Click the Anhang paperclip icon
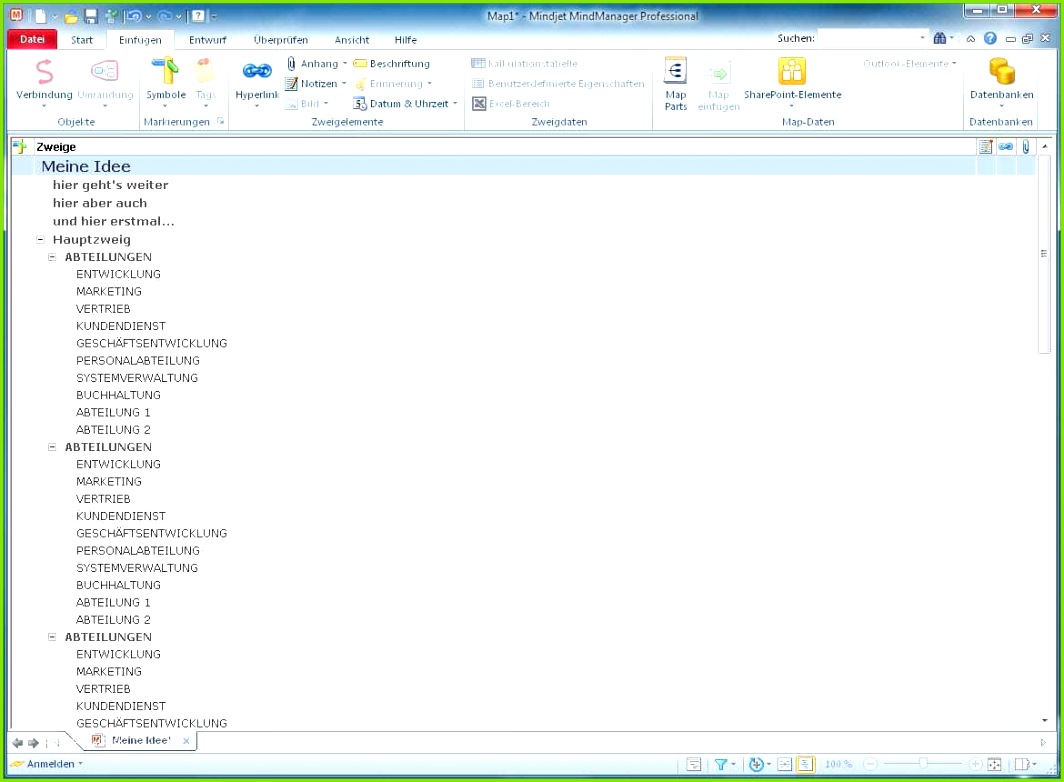 tap(291, 63)
